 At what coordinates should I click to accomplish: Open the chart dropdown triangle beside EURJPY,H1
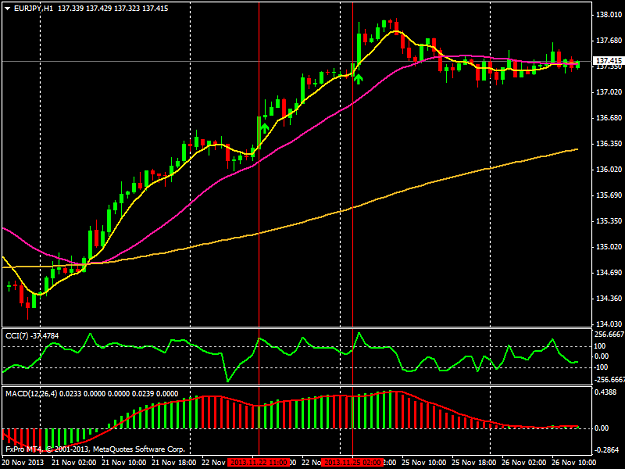pyautogui.click(x=7, y=8)
